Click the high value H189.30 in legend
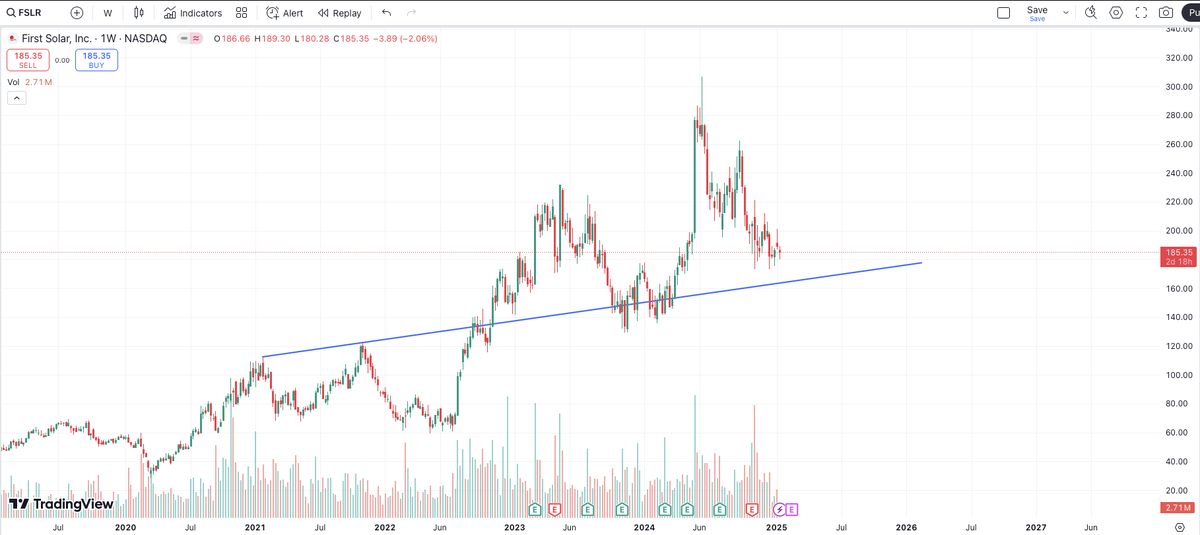 [272, 38]
